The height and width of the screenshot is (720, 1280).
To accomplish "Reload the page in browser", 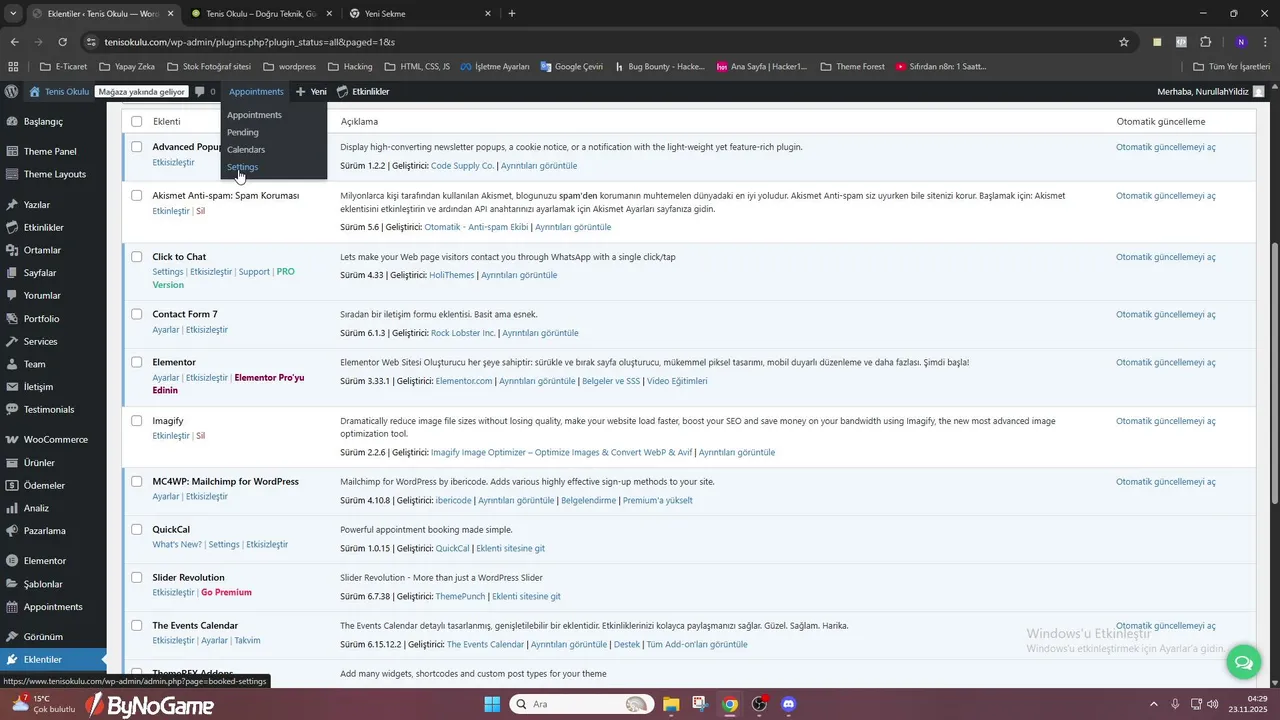I will (62, 42).
